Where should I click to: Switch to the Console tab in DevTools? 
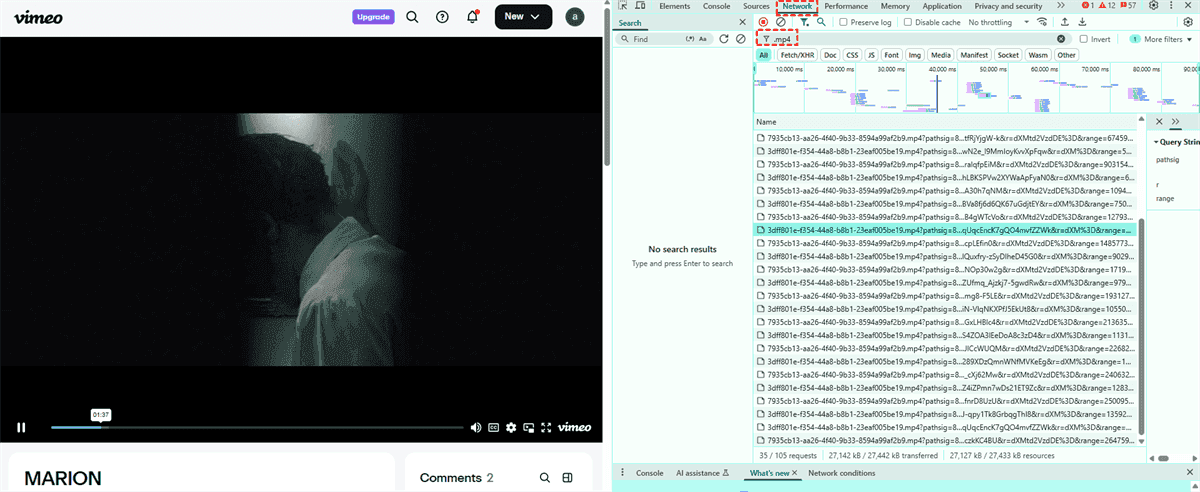pyautogui.click(x=716, y=6)
